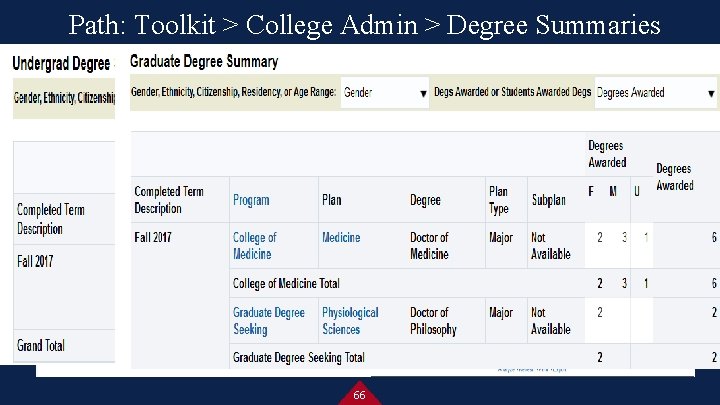The image size is (720, 405).
Task: Click the Degree column header
Action: [425, 200]
